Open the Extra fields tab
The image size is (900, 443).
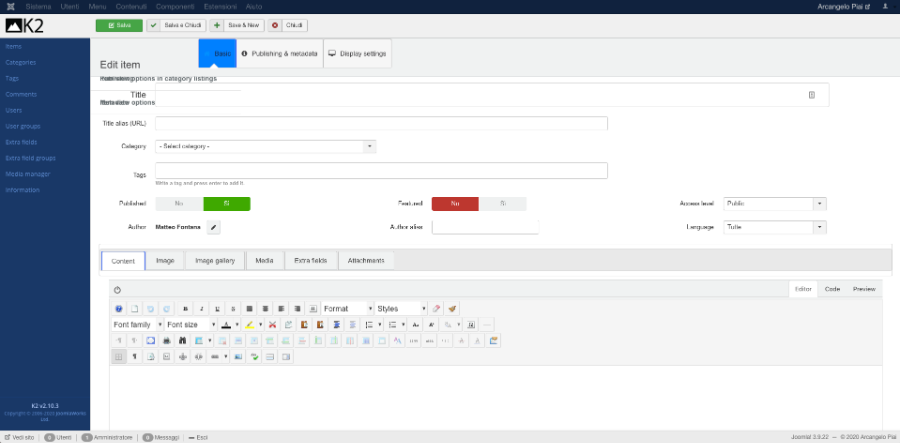(311, 261)
